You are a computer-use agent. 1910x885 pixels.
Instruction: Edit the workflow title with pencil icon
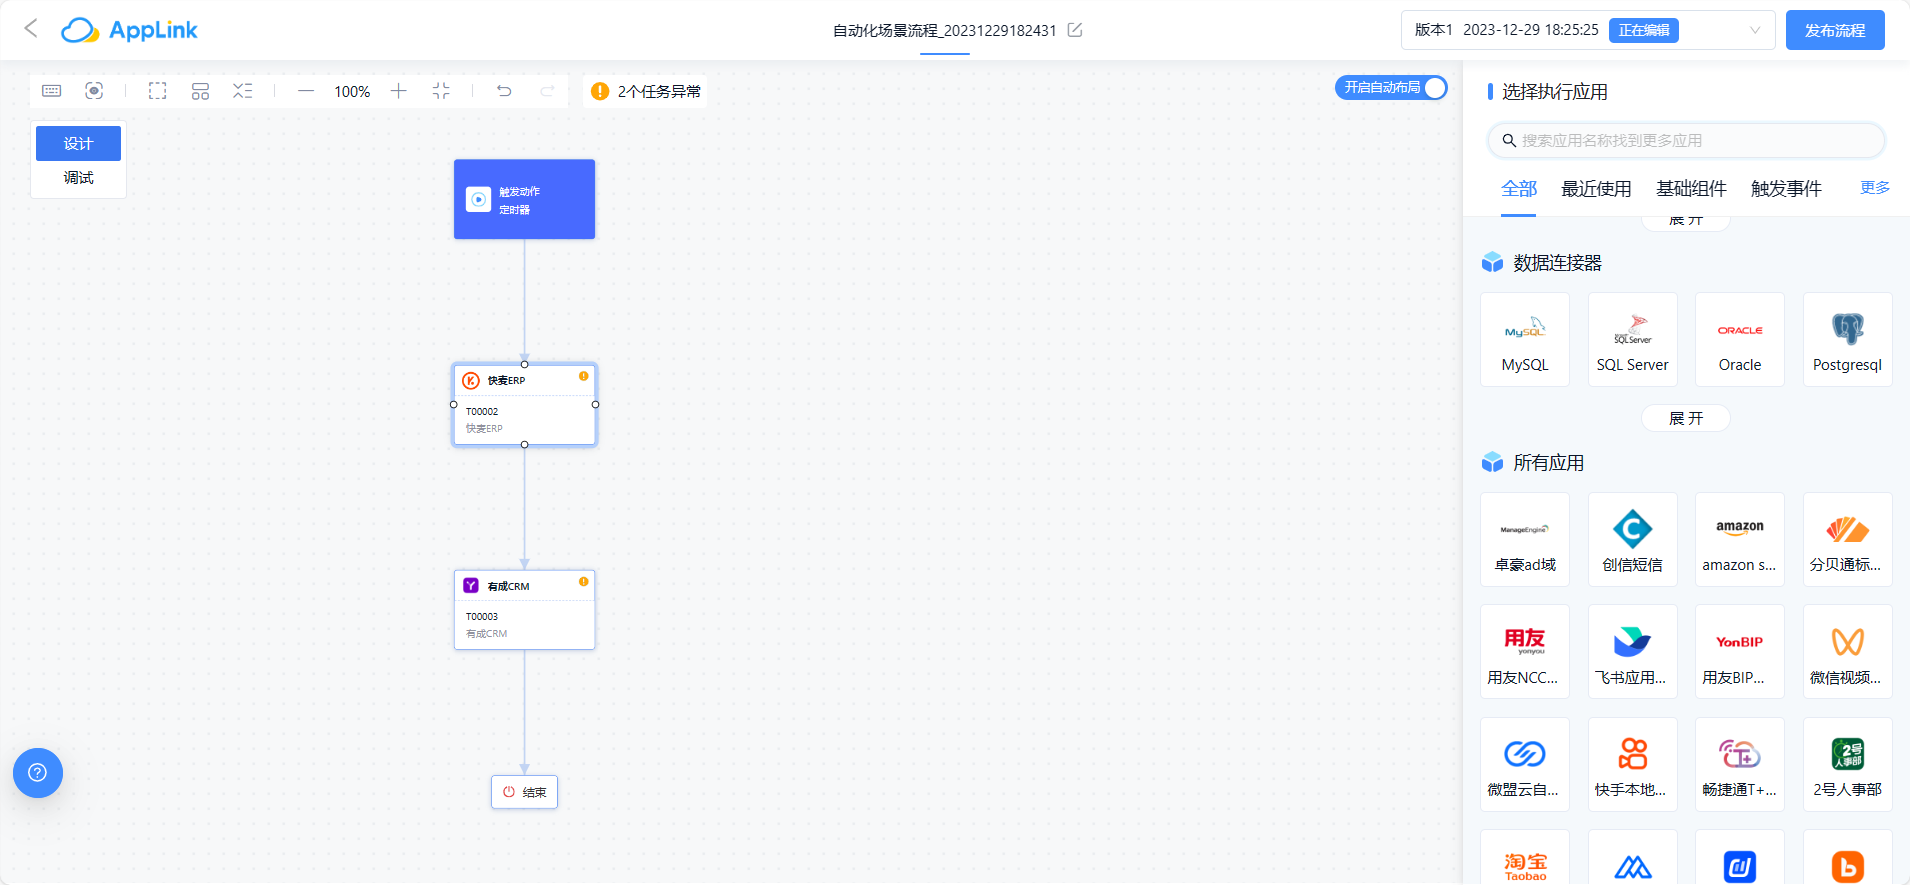coord(1075,30)
